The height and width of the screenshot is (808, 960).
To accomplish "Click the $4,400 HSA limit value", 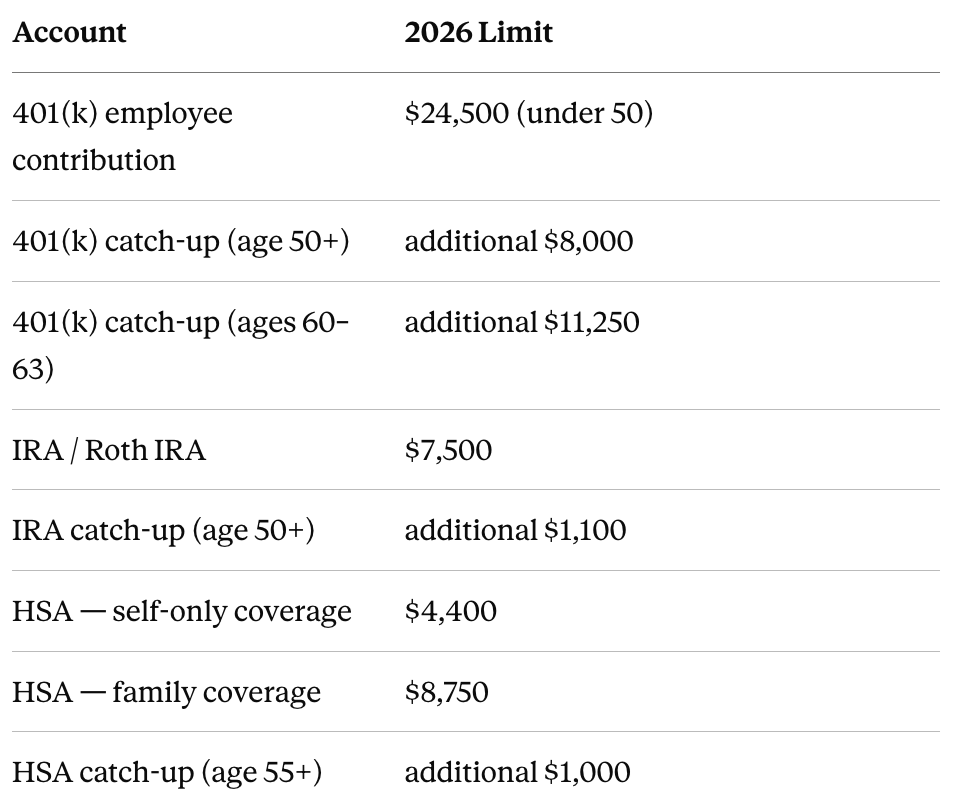I will [451, 611].
